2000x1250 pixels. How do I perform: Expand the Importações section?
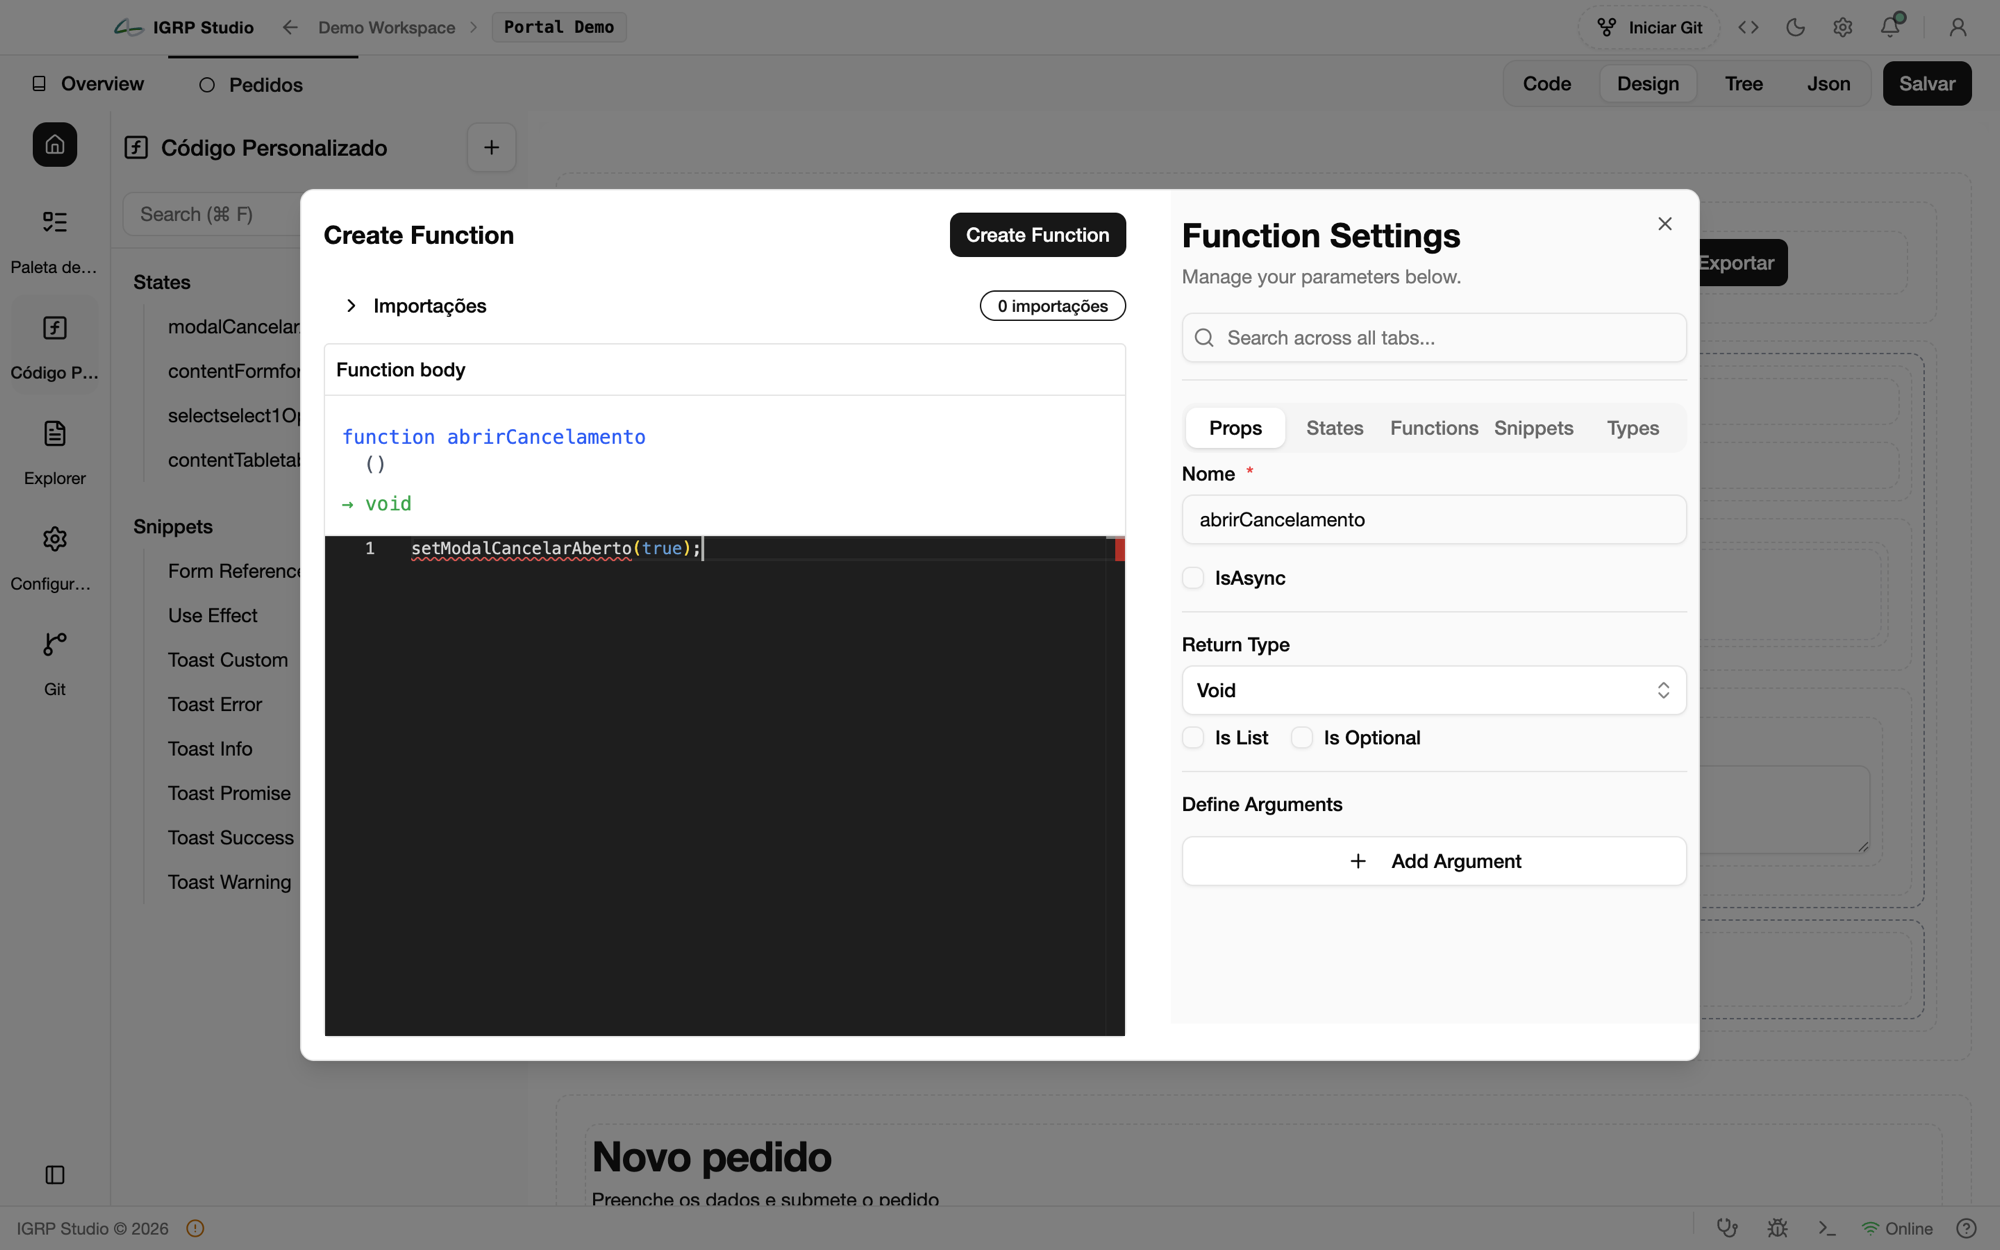click(413, 306)
